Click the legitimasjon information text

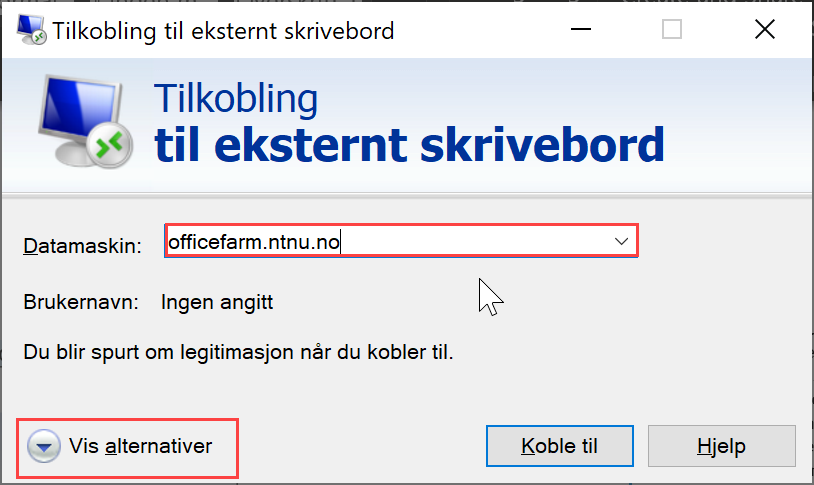tap(238, 352)
